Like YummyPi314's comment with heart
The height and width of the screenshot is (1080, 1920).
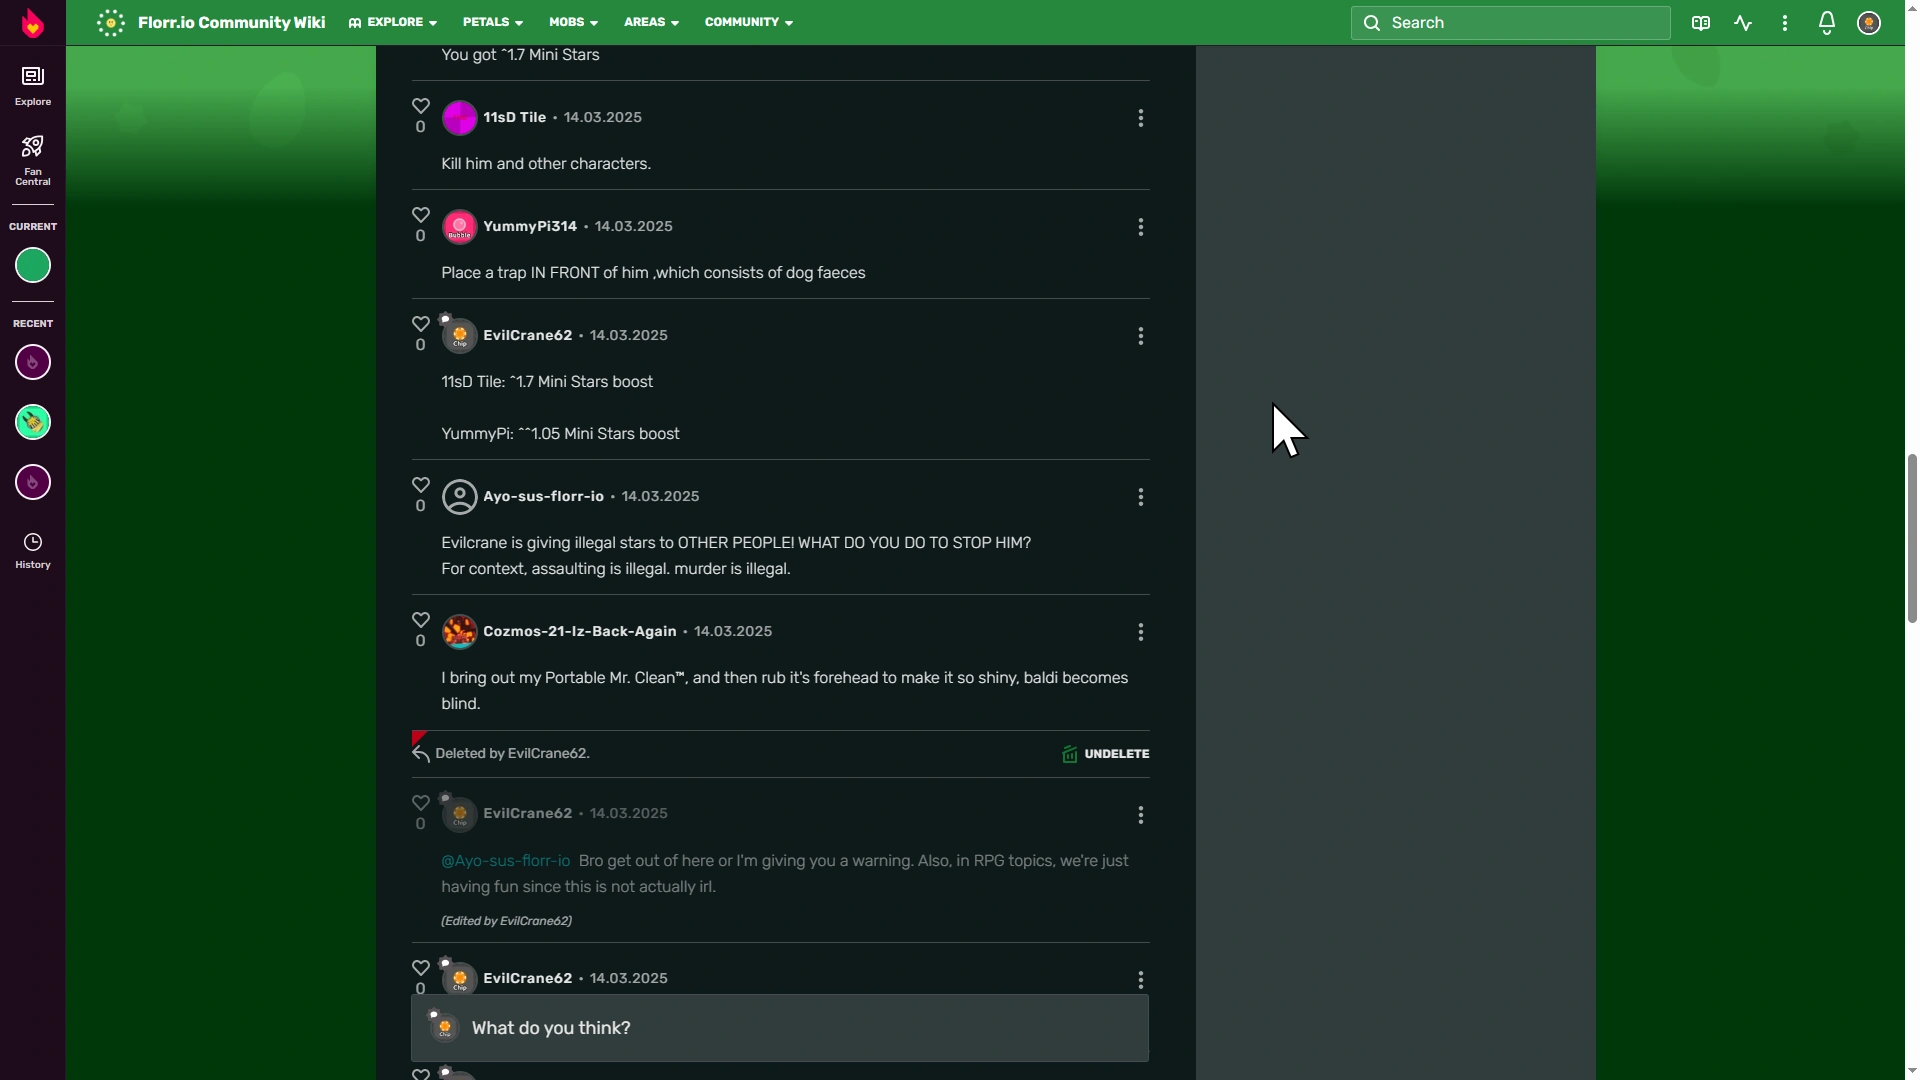pyautogui.click(x=420, y=215)
